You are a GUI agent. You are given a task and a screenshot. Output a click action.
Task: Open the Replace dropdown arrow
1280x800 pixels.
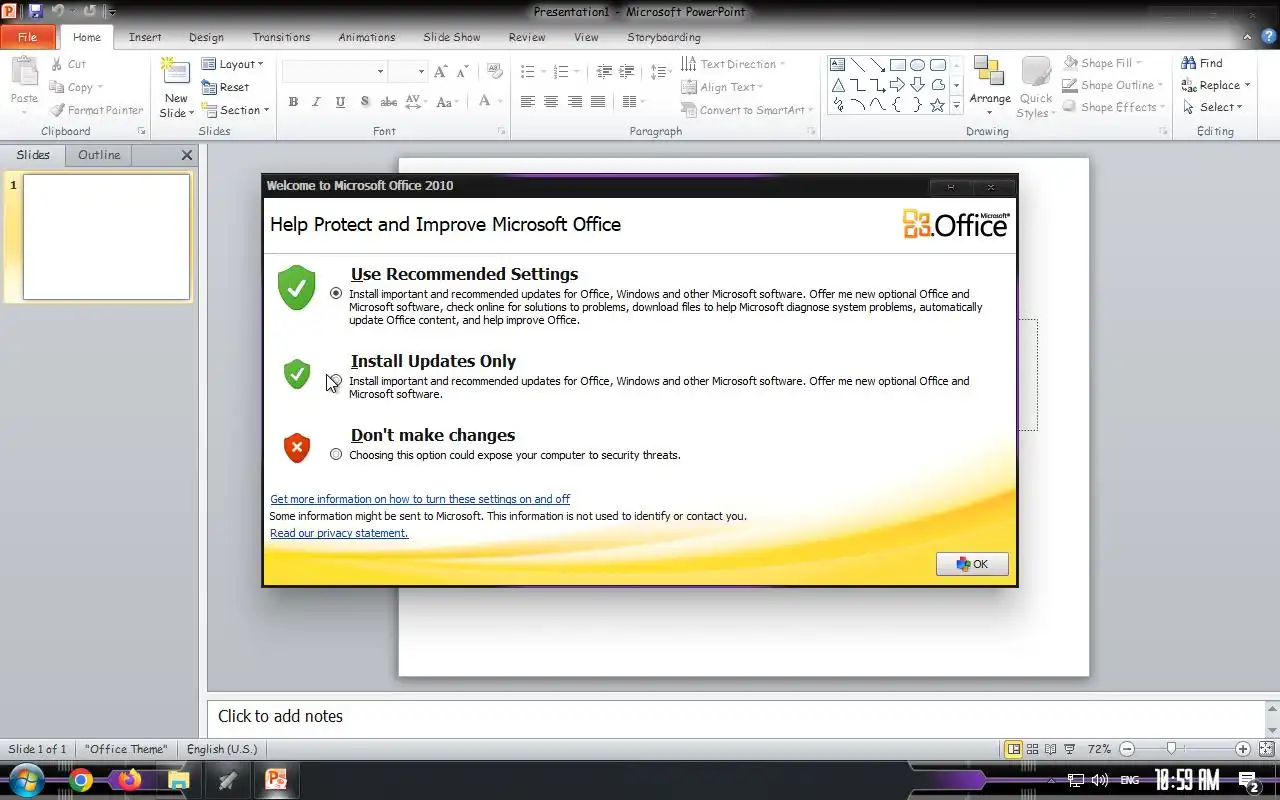pyautogui.click(x=1247, y=86)
